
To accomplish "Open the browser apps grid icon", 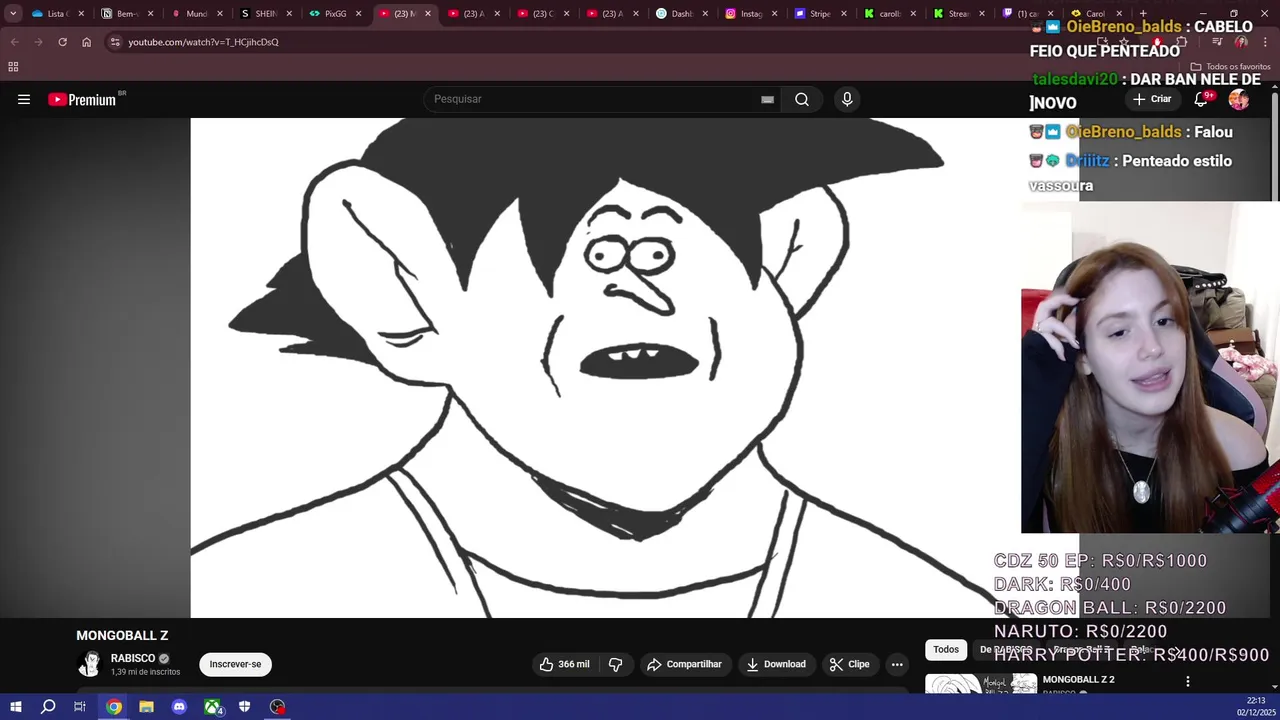I will 13,67.
